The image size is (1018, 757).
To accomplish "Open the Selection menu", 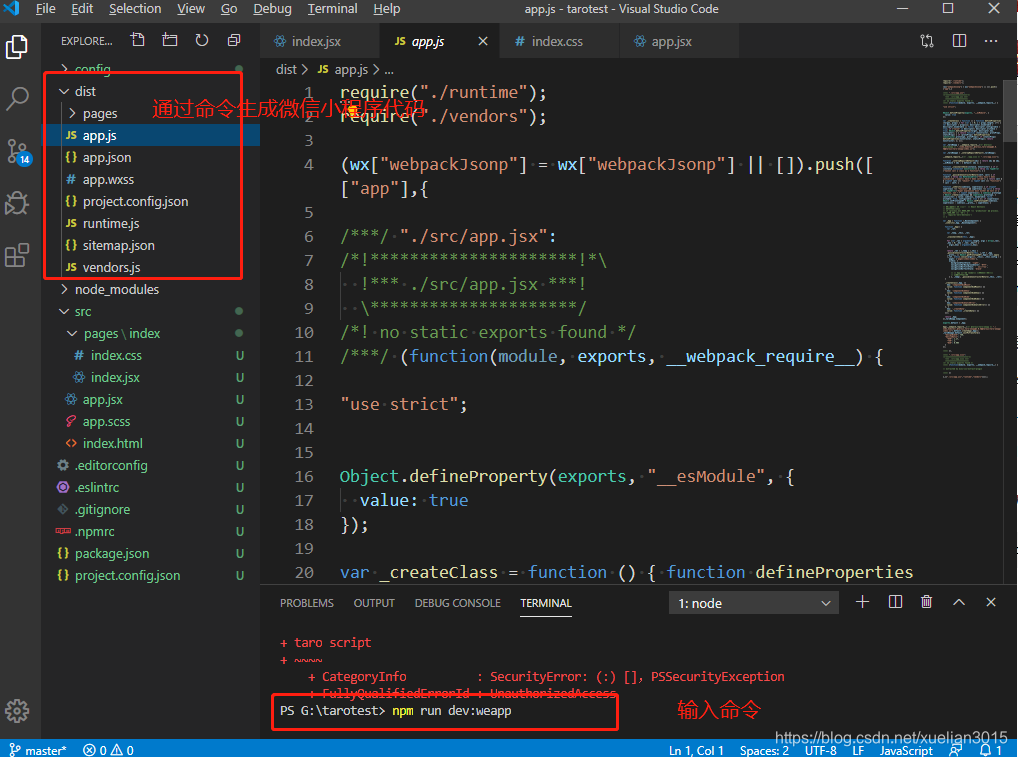I will [x=135, y=9].
